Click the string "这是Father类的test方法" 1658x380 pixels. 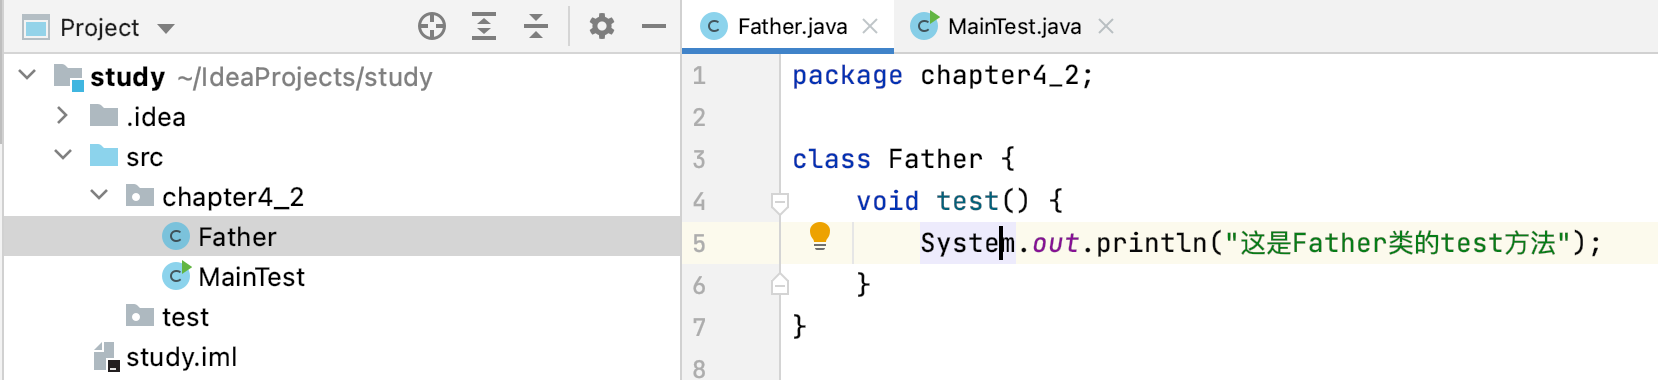coord(1397,243)
